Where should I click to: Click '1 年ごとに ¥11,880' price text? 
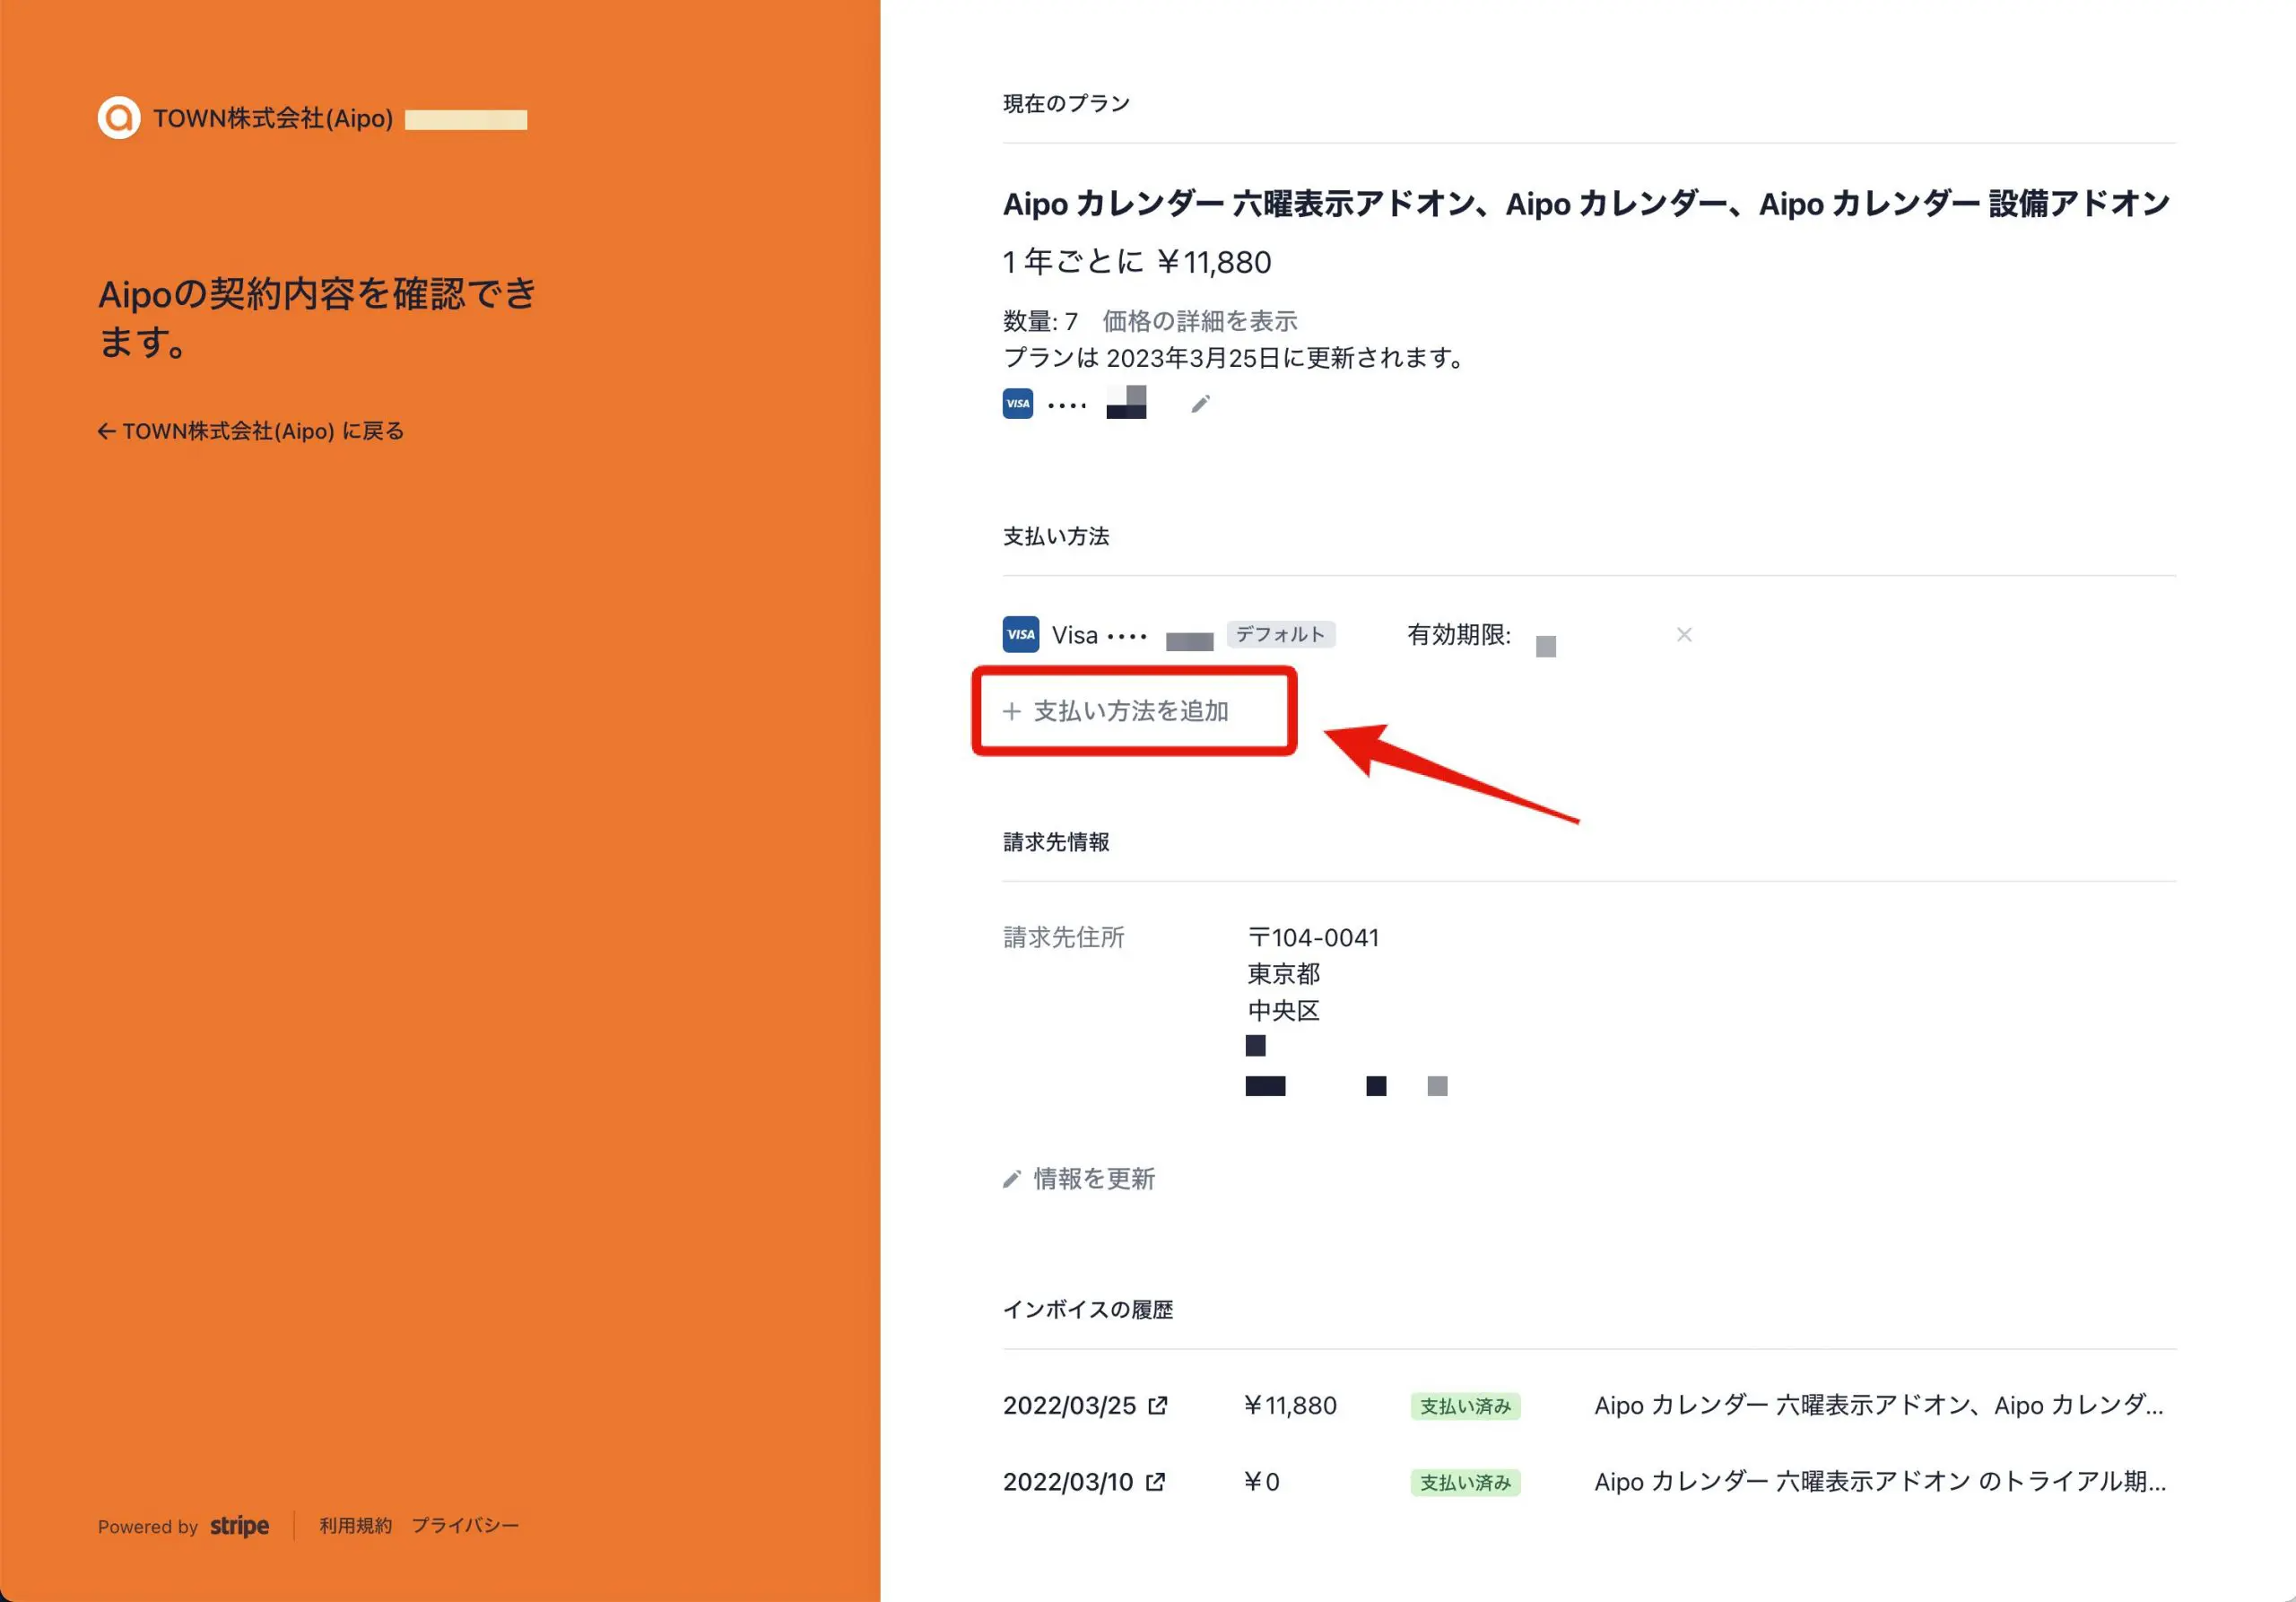pyautogui.click(x=1137, y=262)
